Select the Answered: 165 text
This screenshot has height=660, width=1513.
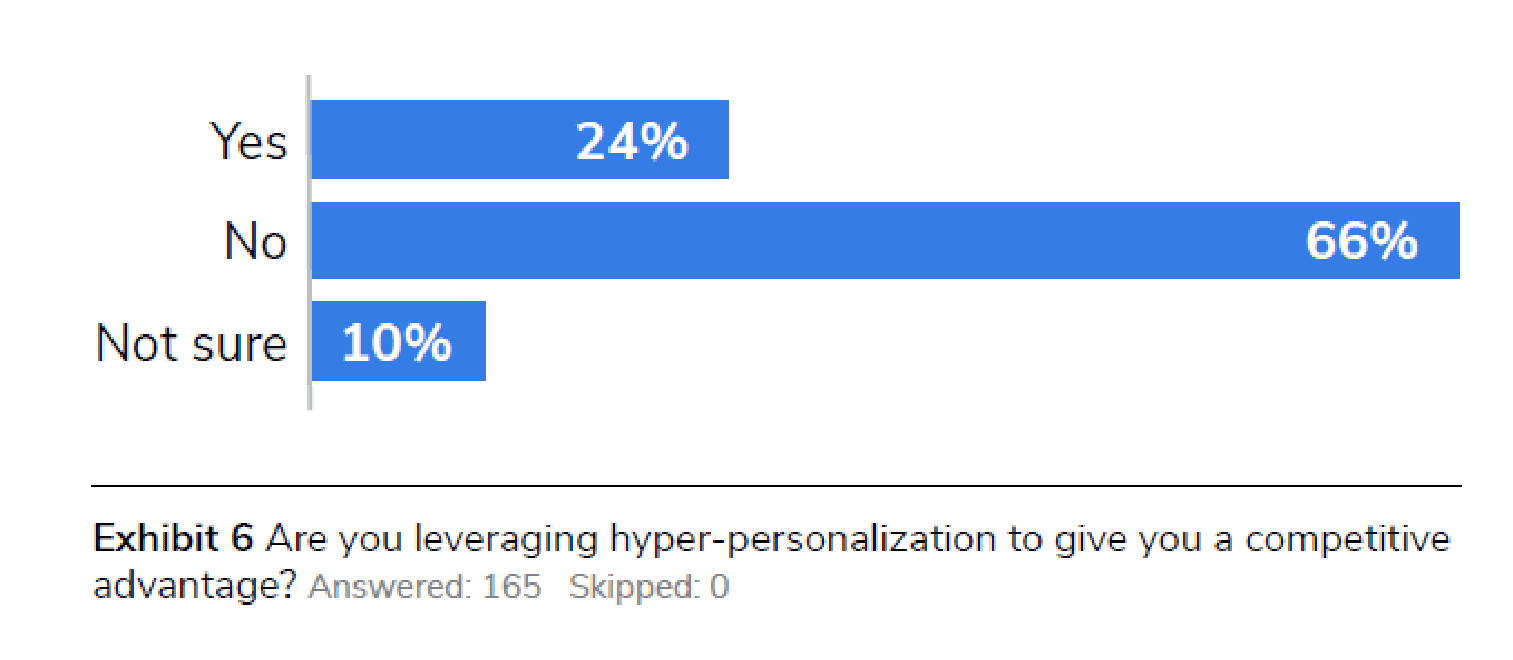[x=425, y=587]
